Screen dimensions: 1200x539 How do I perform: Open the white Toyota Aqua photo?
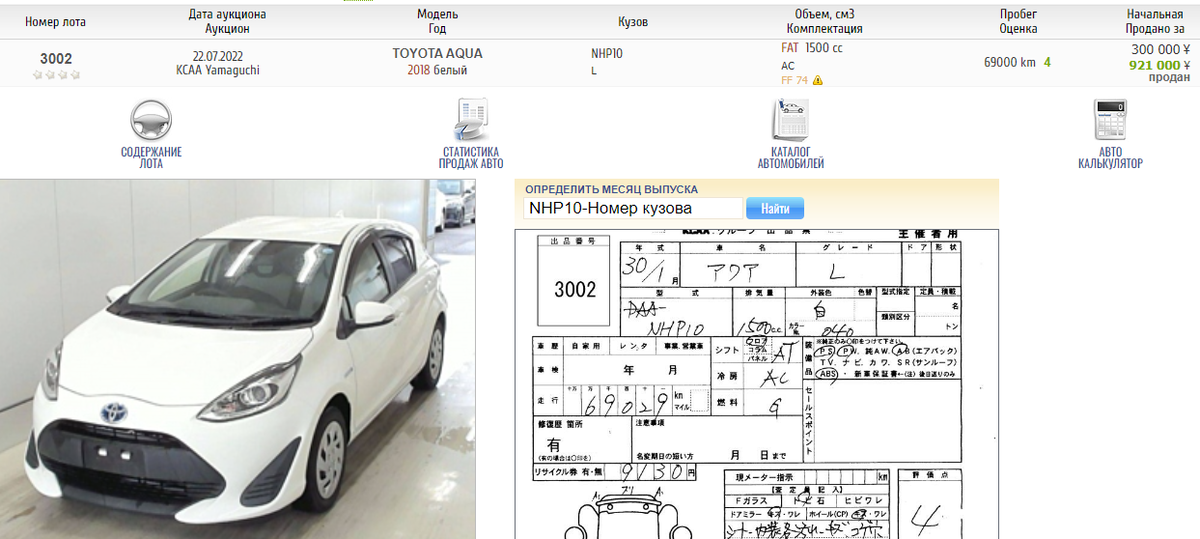click(x=237, y=359)
